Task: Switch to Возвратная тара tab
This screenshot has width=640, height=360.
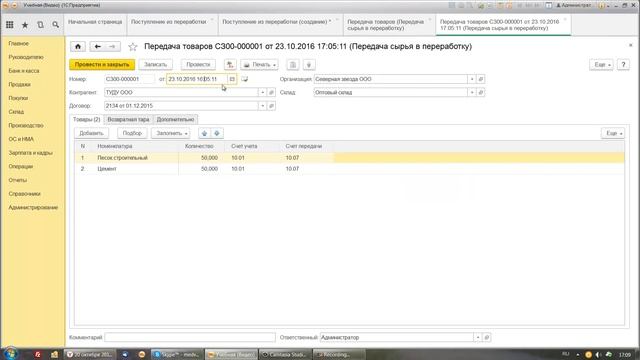Action: [128, 120]
